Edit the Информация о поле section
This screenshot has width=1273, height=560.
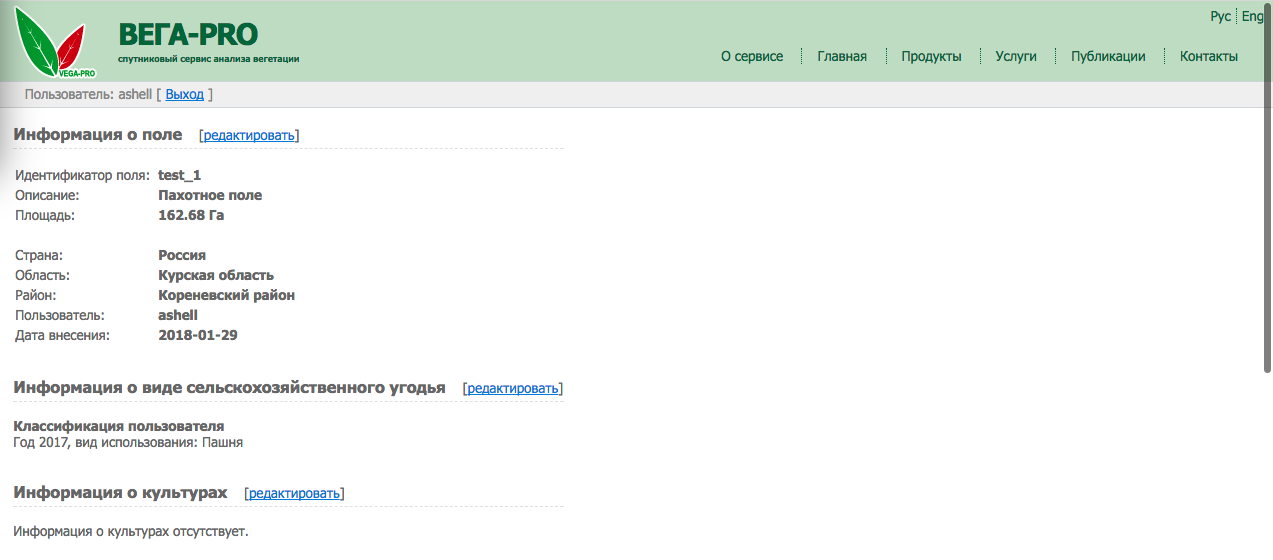pyautogui.click(x=249, y=135)
